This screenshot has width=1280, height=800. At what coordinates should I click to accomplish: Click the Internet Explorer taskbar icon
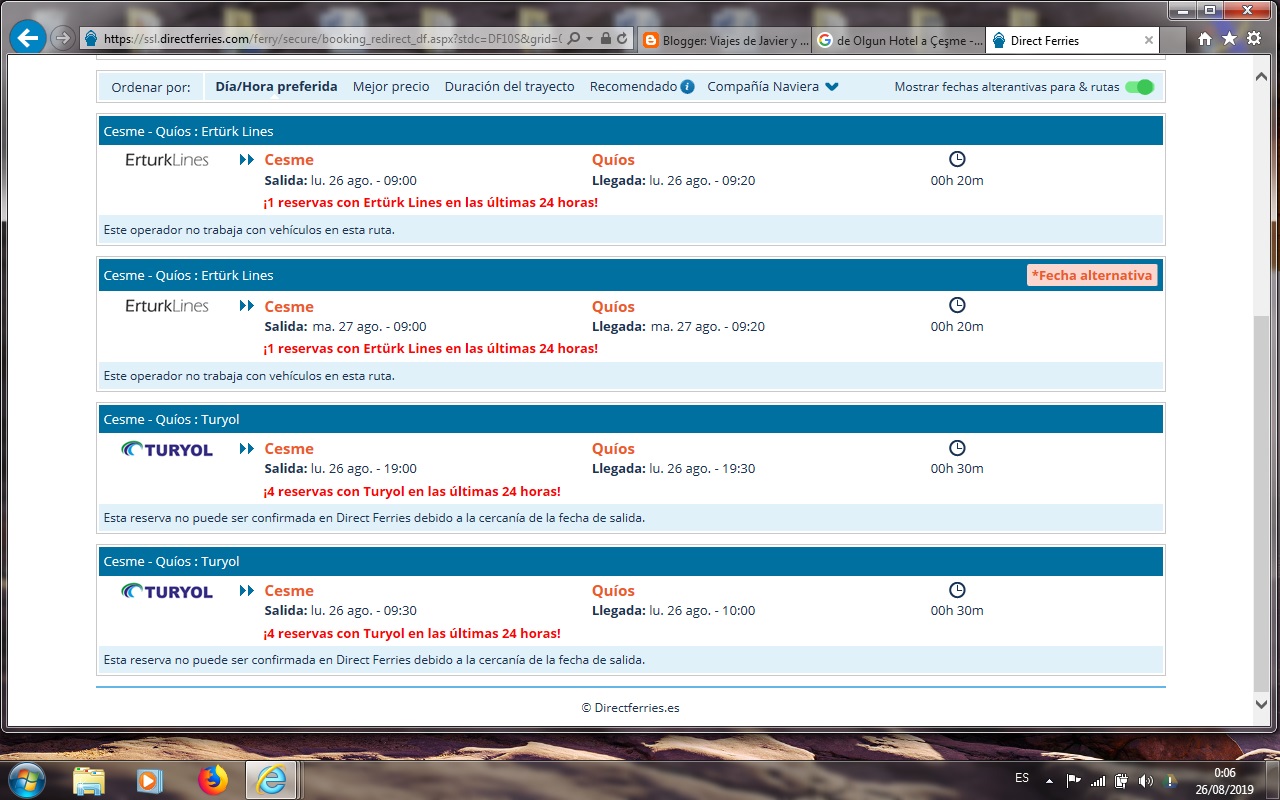(271, 780)
